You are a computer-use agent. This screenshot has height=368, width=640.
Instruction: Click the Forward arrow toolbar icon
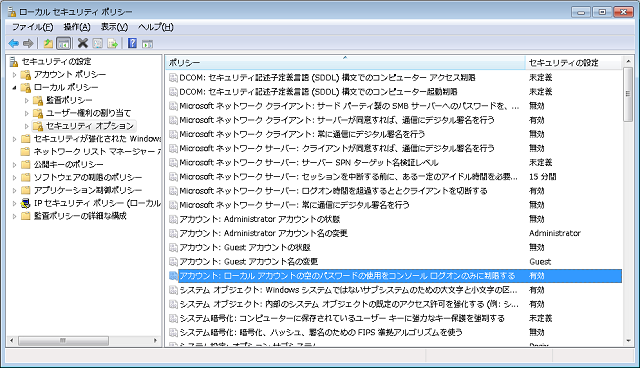pos(28,43)
